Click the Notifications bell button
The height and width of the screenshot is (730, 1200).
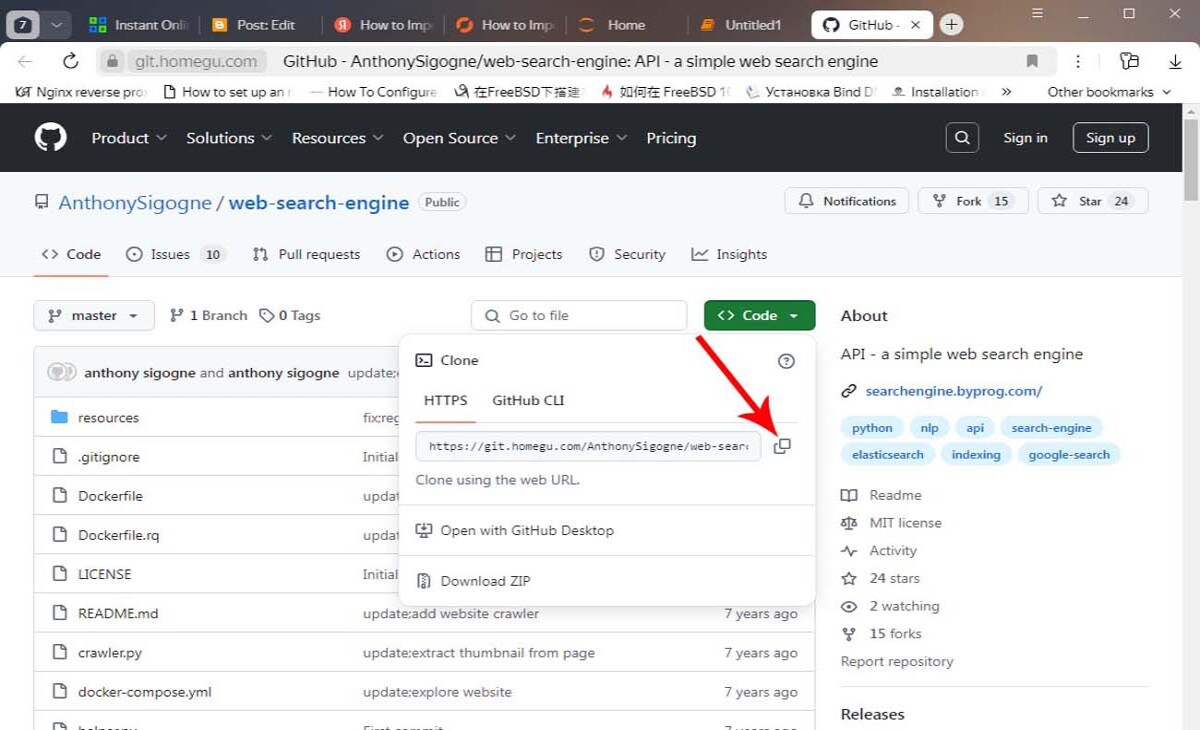[847, 201]
